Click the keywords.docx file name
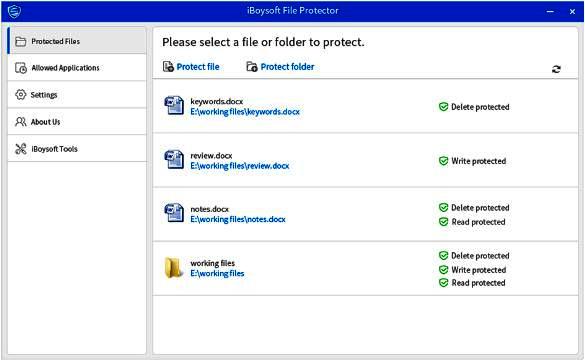The height and width of the screenshot is (361, 585). pos(216,101)
